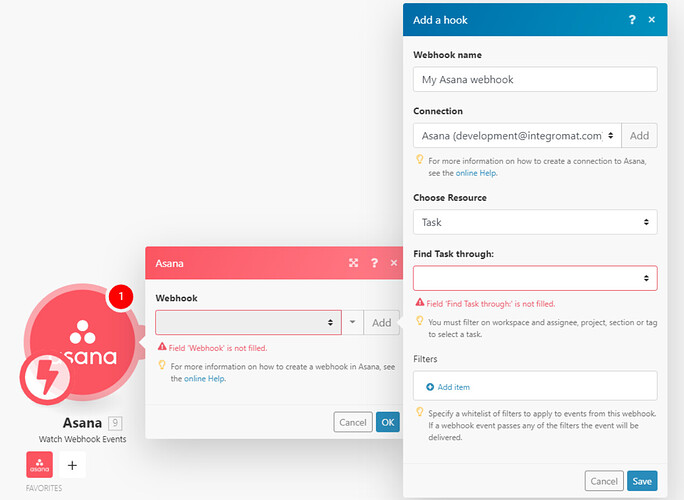Click the Asana module name label
The width and height of the screenshot is (684, 500).
[x=82, y=423]
